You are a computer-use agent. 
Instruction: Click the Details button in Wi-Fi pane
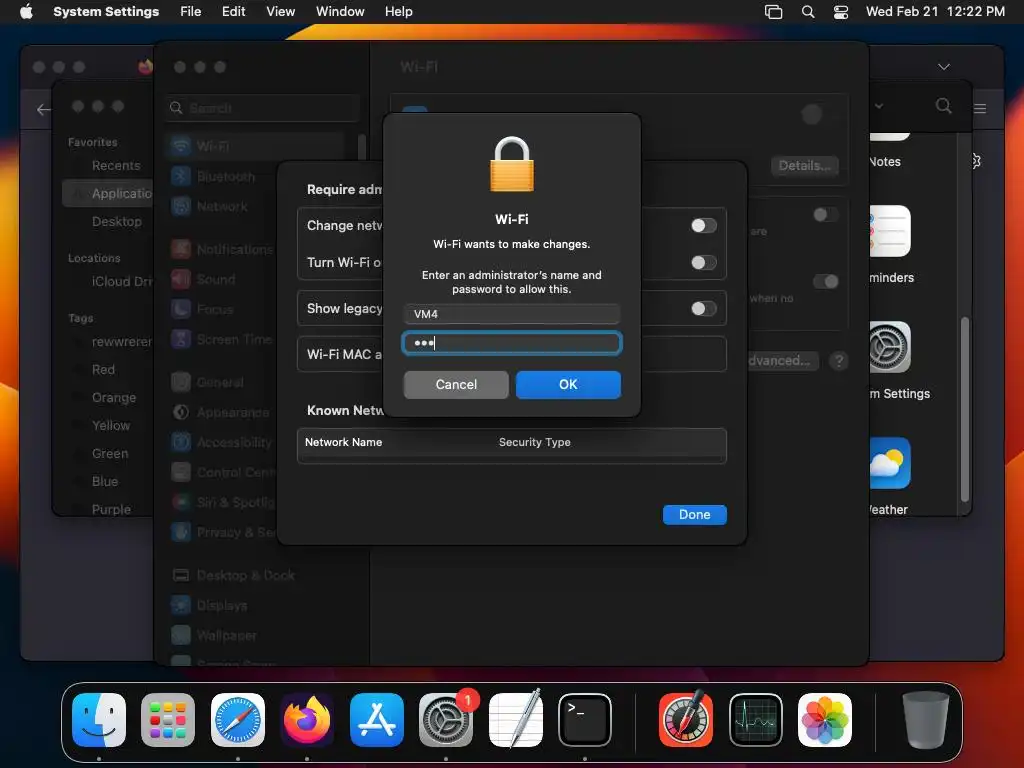tap(804, 166)
